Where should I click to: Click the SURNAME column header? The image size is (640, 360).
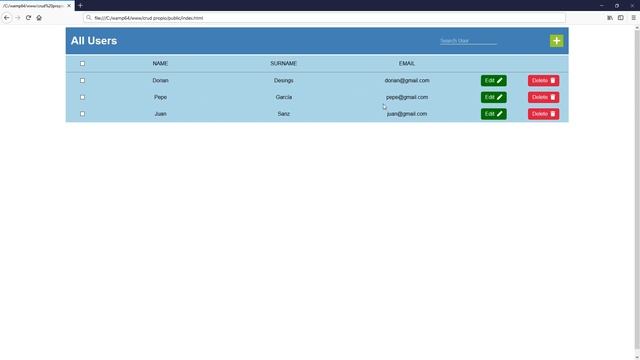pos(284,64)
